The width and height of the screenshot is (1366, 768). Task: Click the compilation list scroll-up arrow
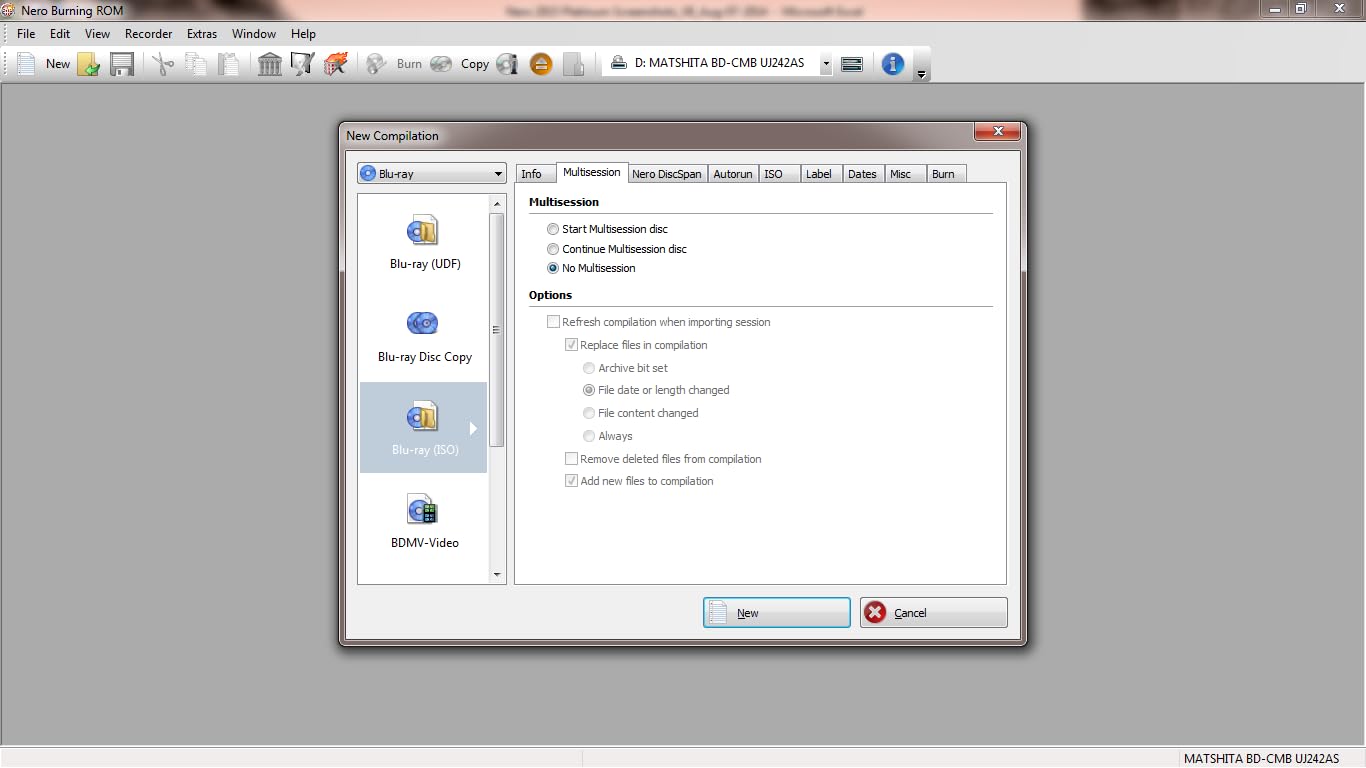(497, 204)
